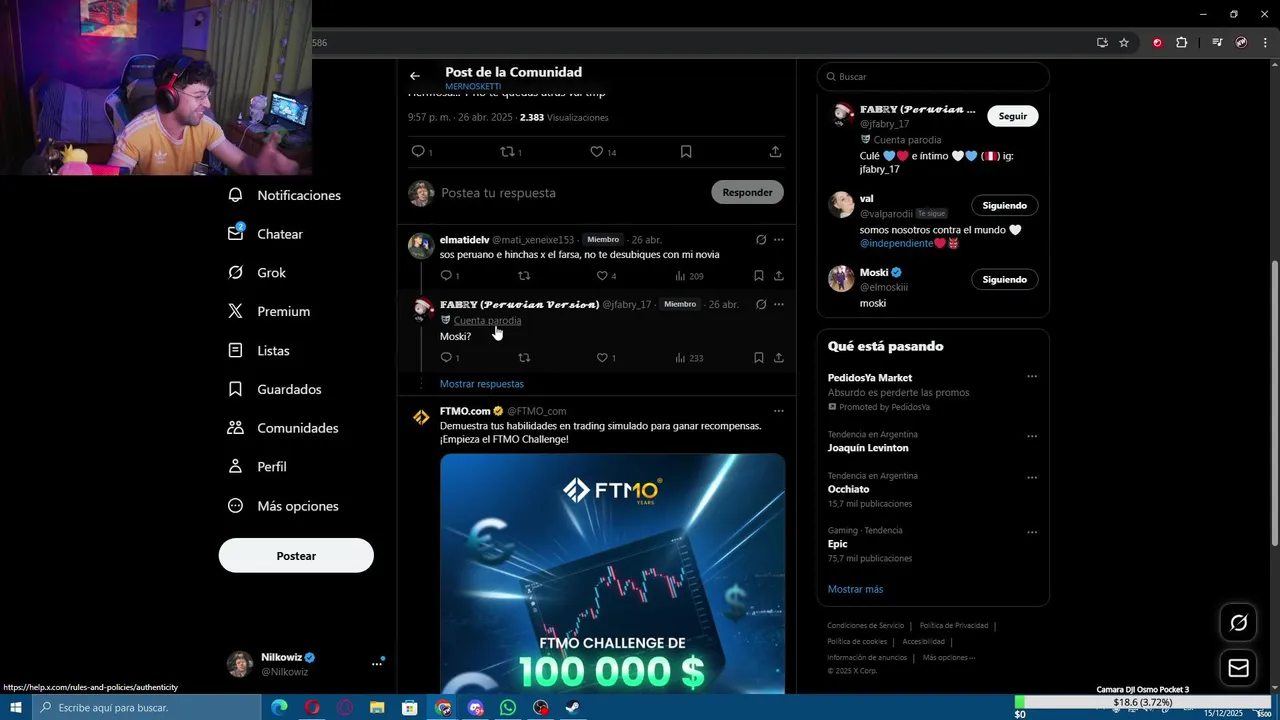1280x720 pixels.
Task: Share elmatidelv's comment
Action: coord(779,276)
